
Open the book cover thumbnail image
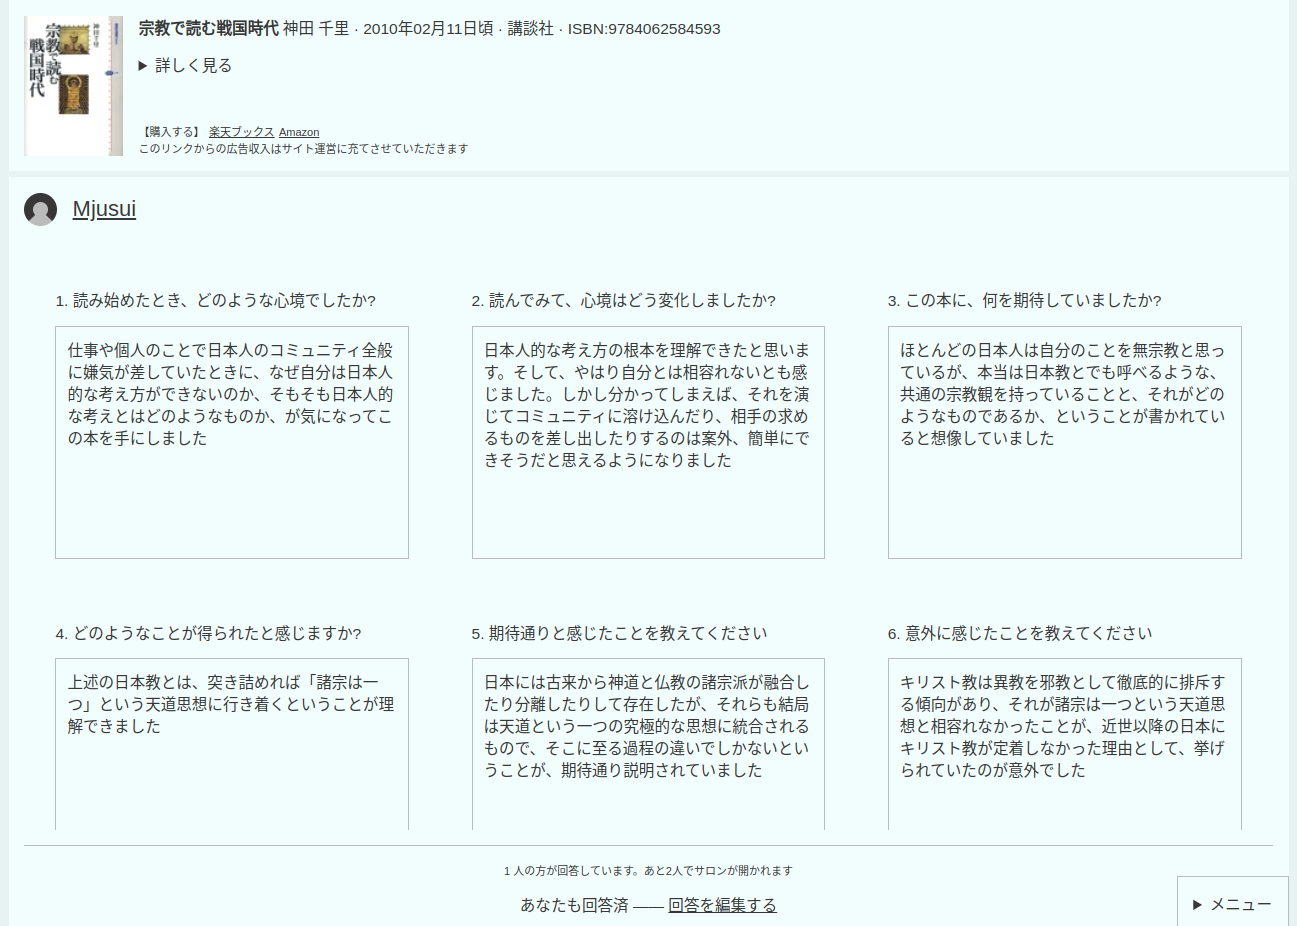pos(73,86)
